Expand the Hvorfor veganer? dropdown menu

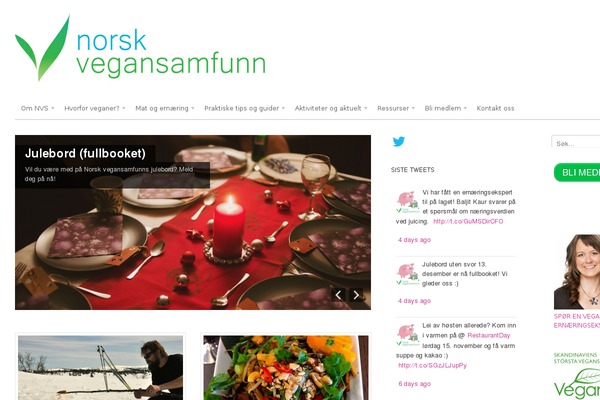click(x=95, y=108)
